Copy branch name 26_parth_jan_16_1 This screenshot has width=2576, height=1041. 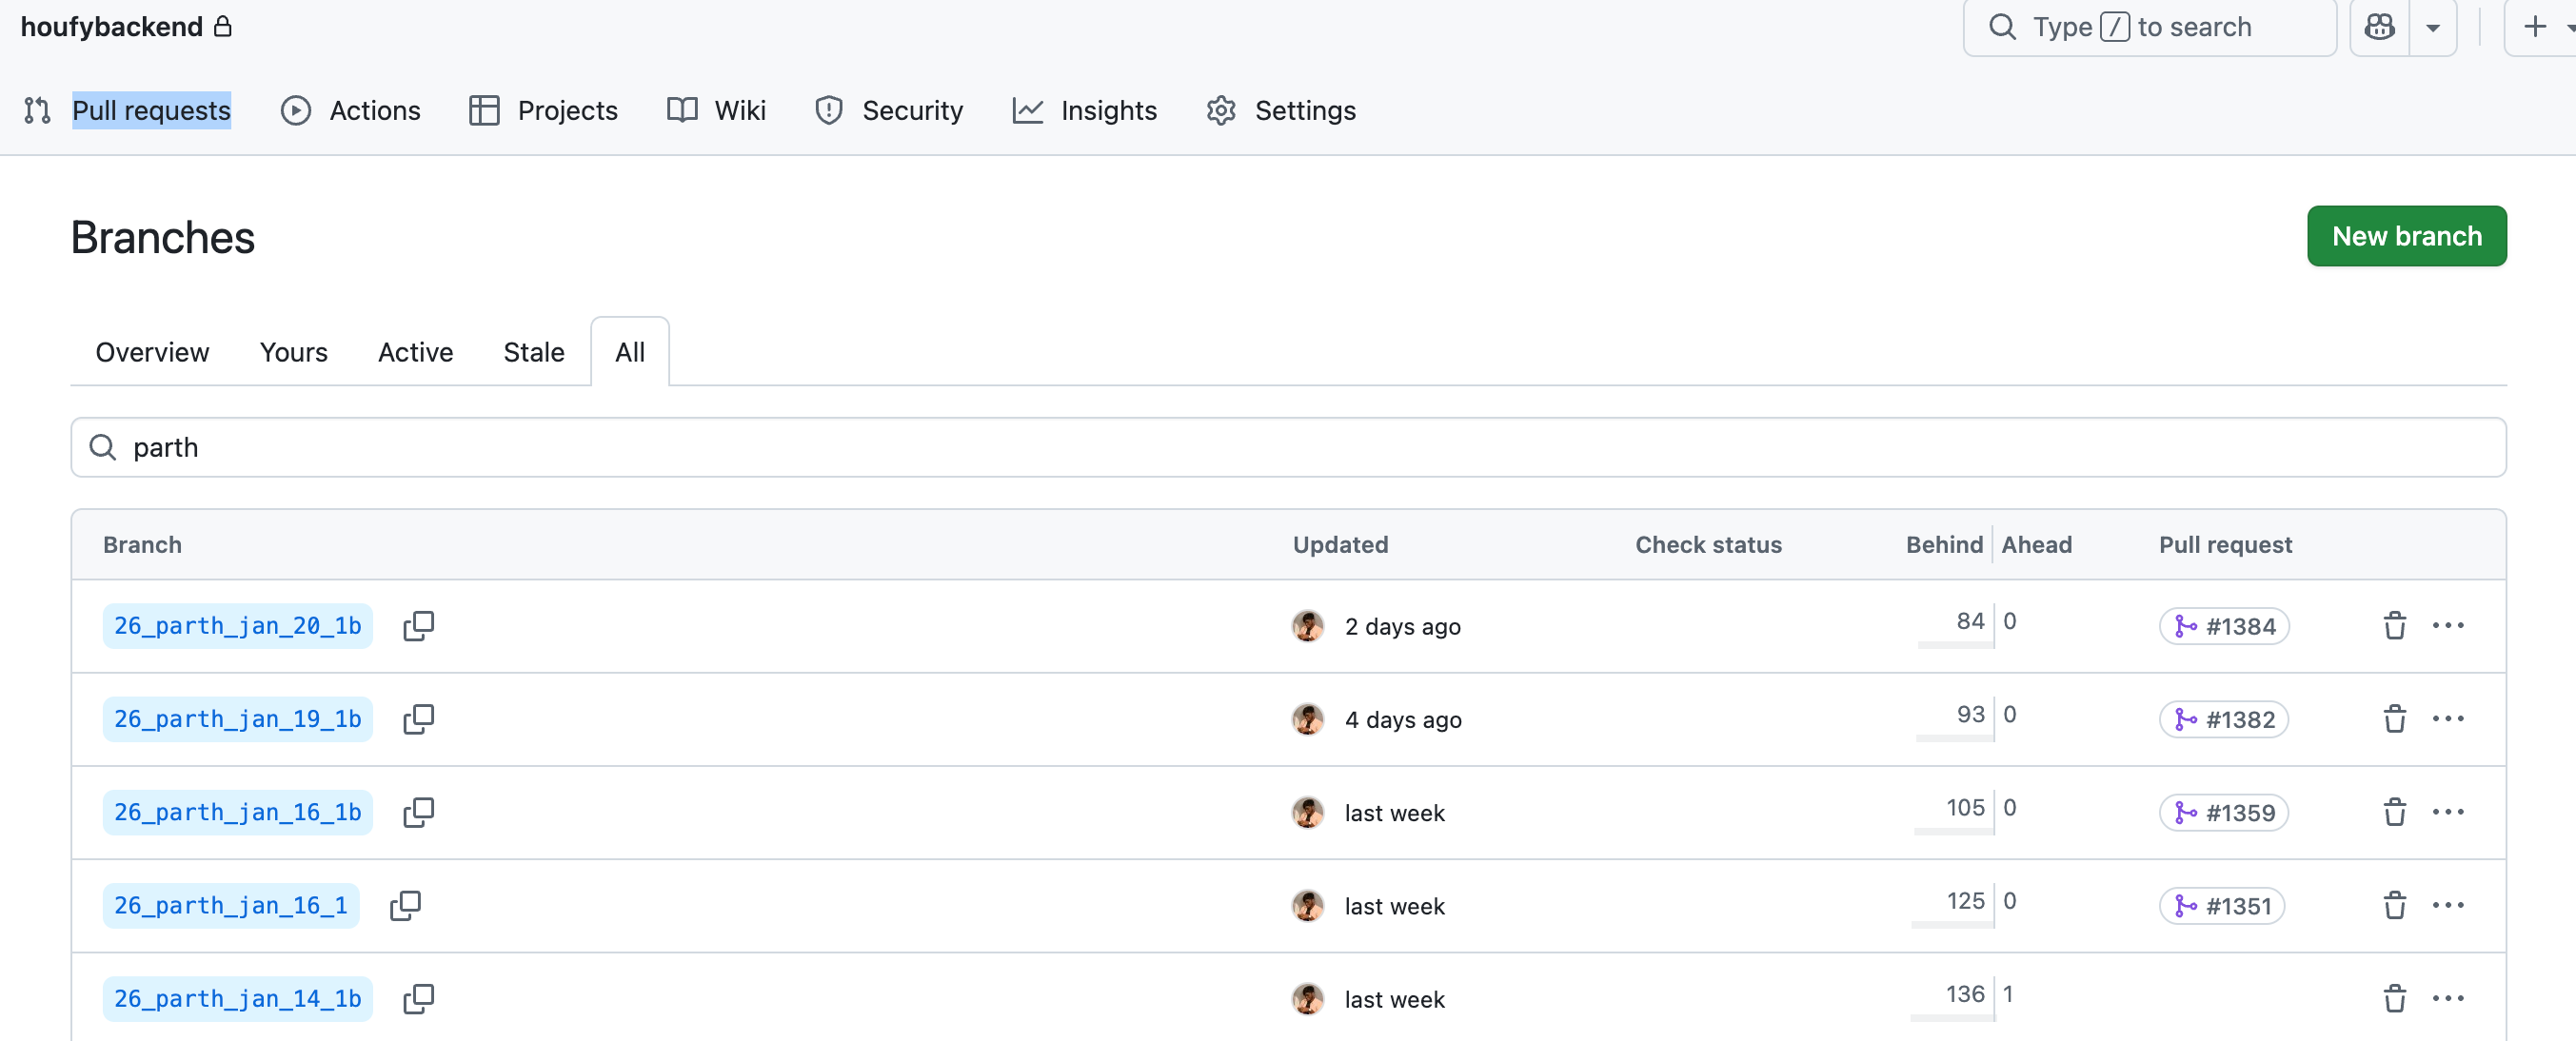click(405, 906)
